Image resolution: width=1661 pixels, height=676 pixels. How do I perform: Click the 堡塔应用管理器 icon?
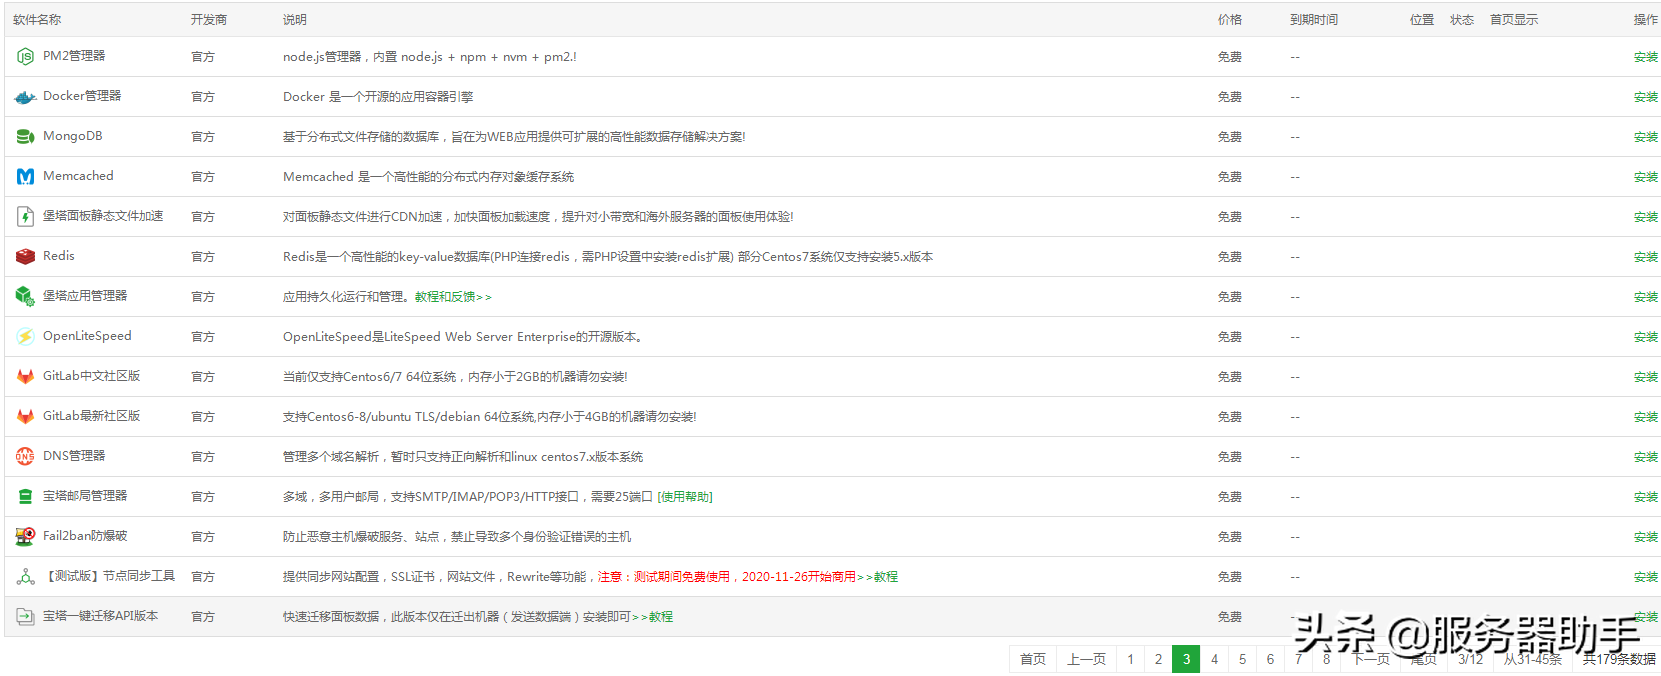[25, 297]
